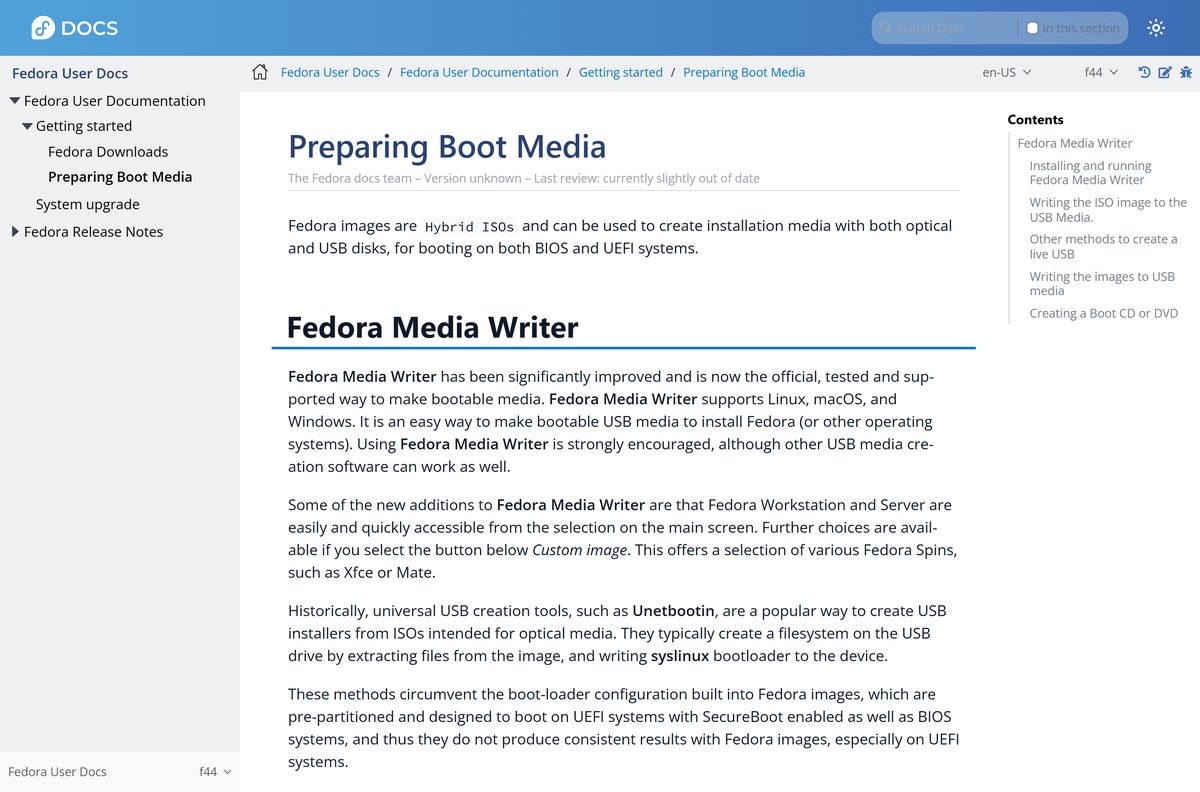Viewport: 1200px width, 792px height.
Task: Open the en-US language dropdown
Action: (x=1007, y=72)
